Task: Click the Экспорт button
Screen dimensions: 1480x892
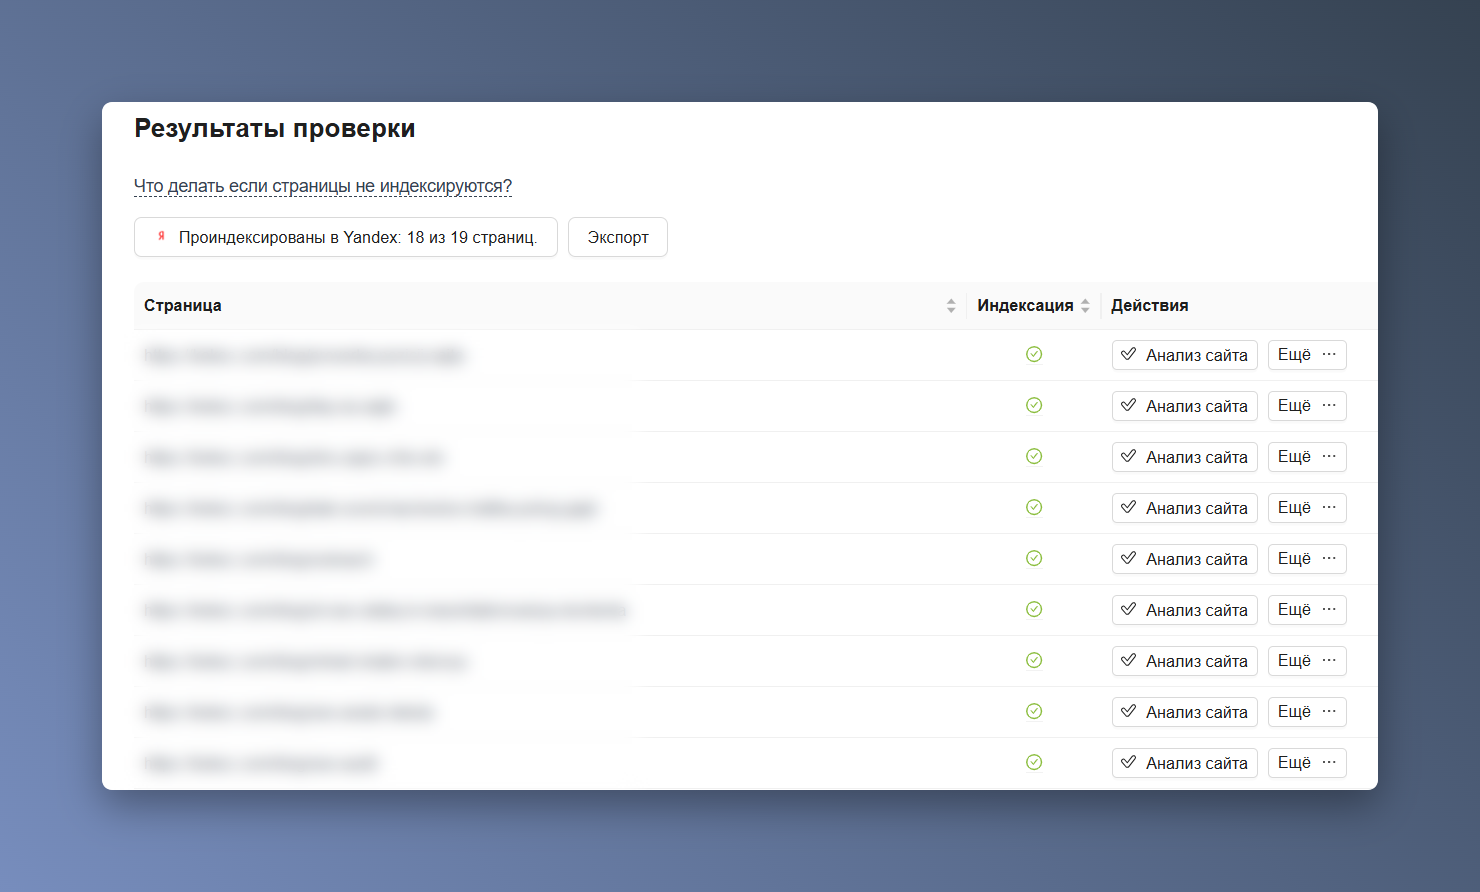Action: (x=618, y=237)
